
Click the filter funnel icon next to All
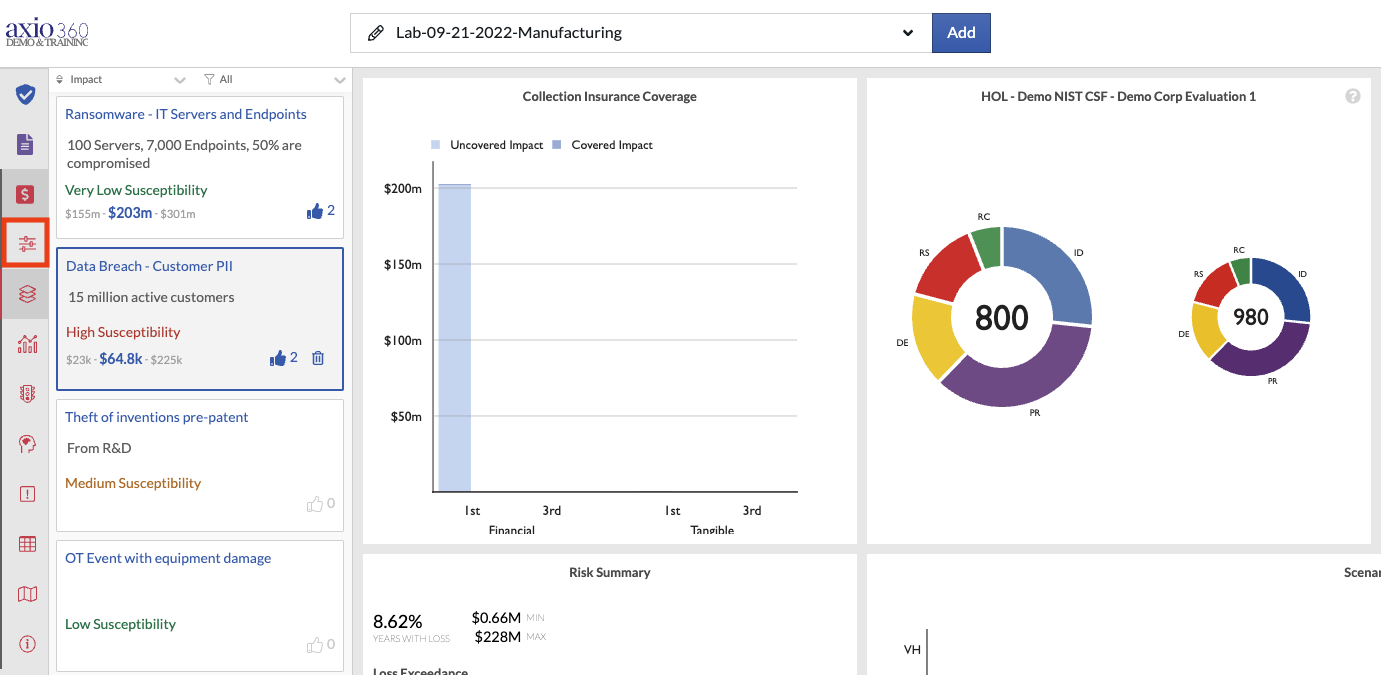[x=209, y=79]
